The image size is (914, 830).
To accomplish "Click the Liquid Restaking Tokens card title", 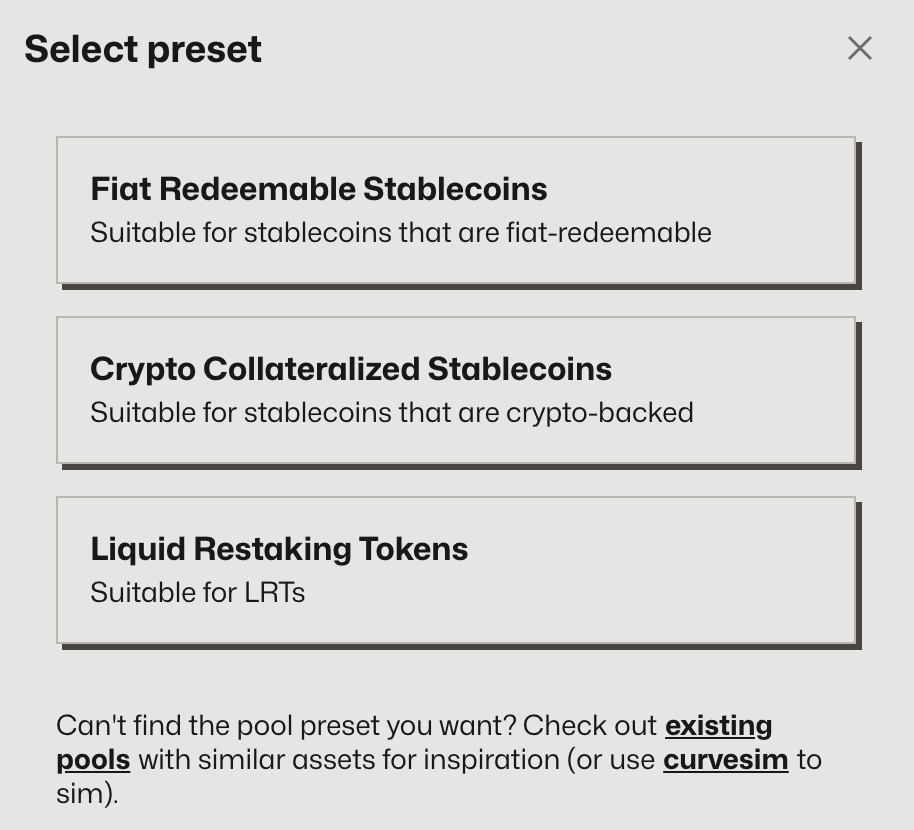I will coord(279,548).
